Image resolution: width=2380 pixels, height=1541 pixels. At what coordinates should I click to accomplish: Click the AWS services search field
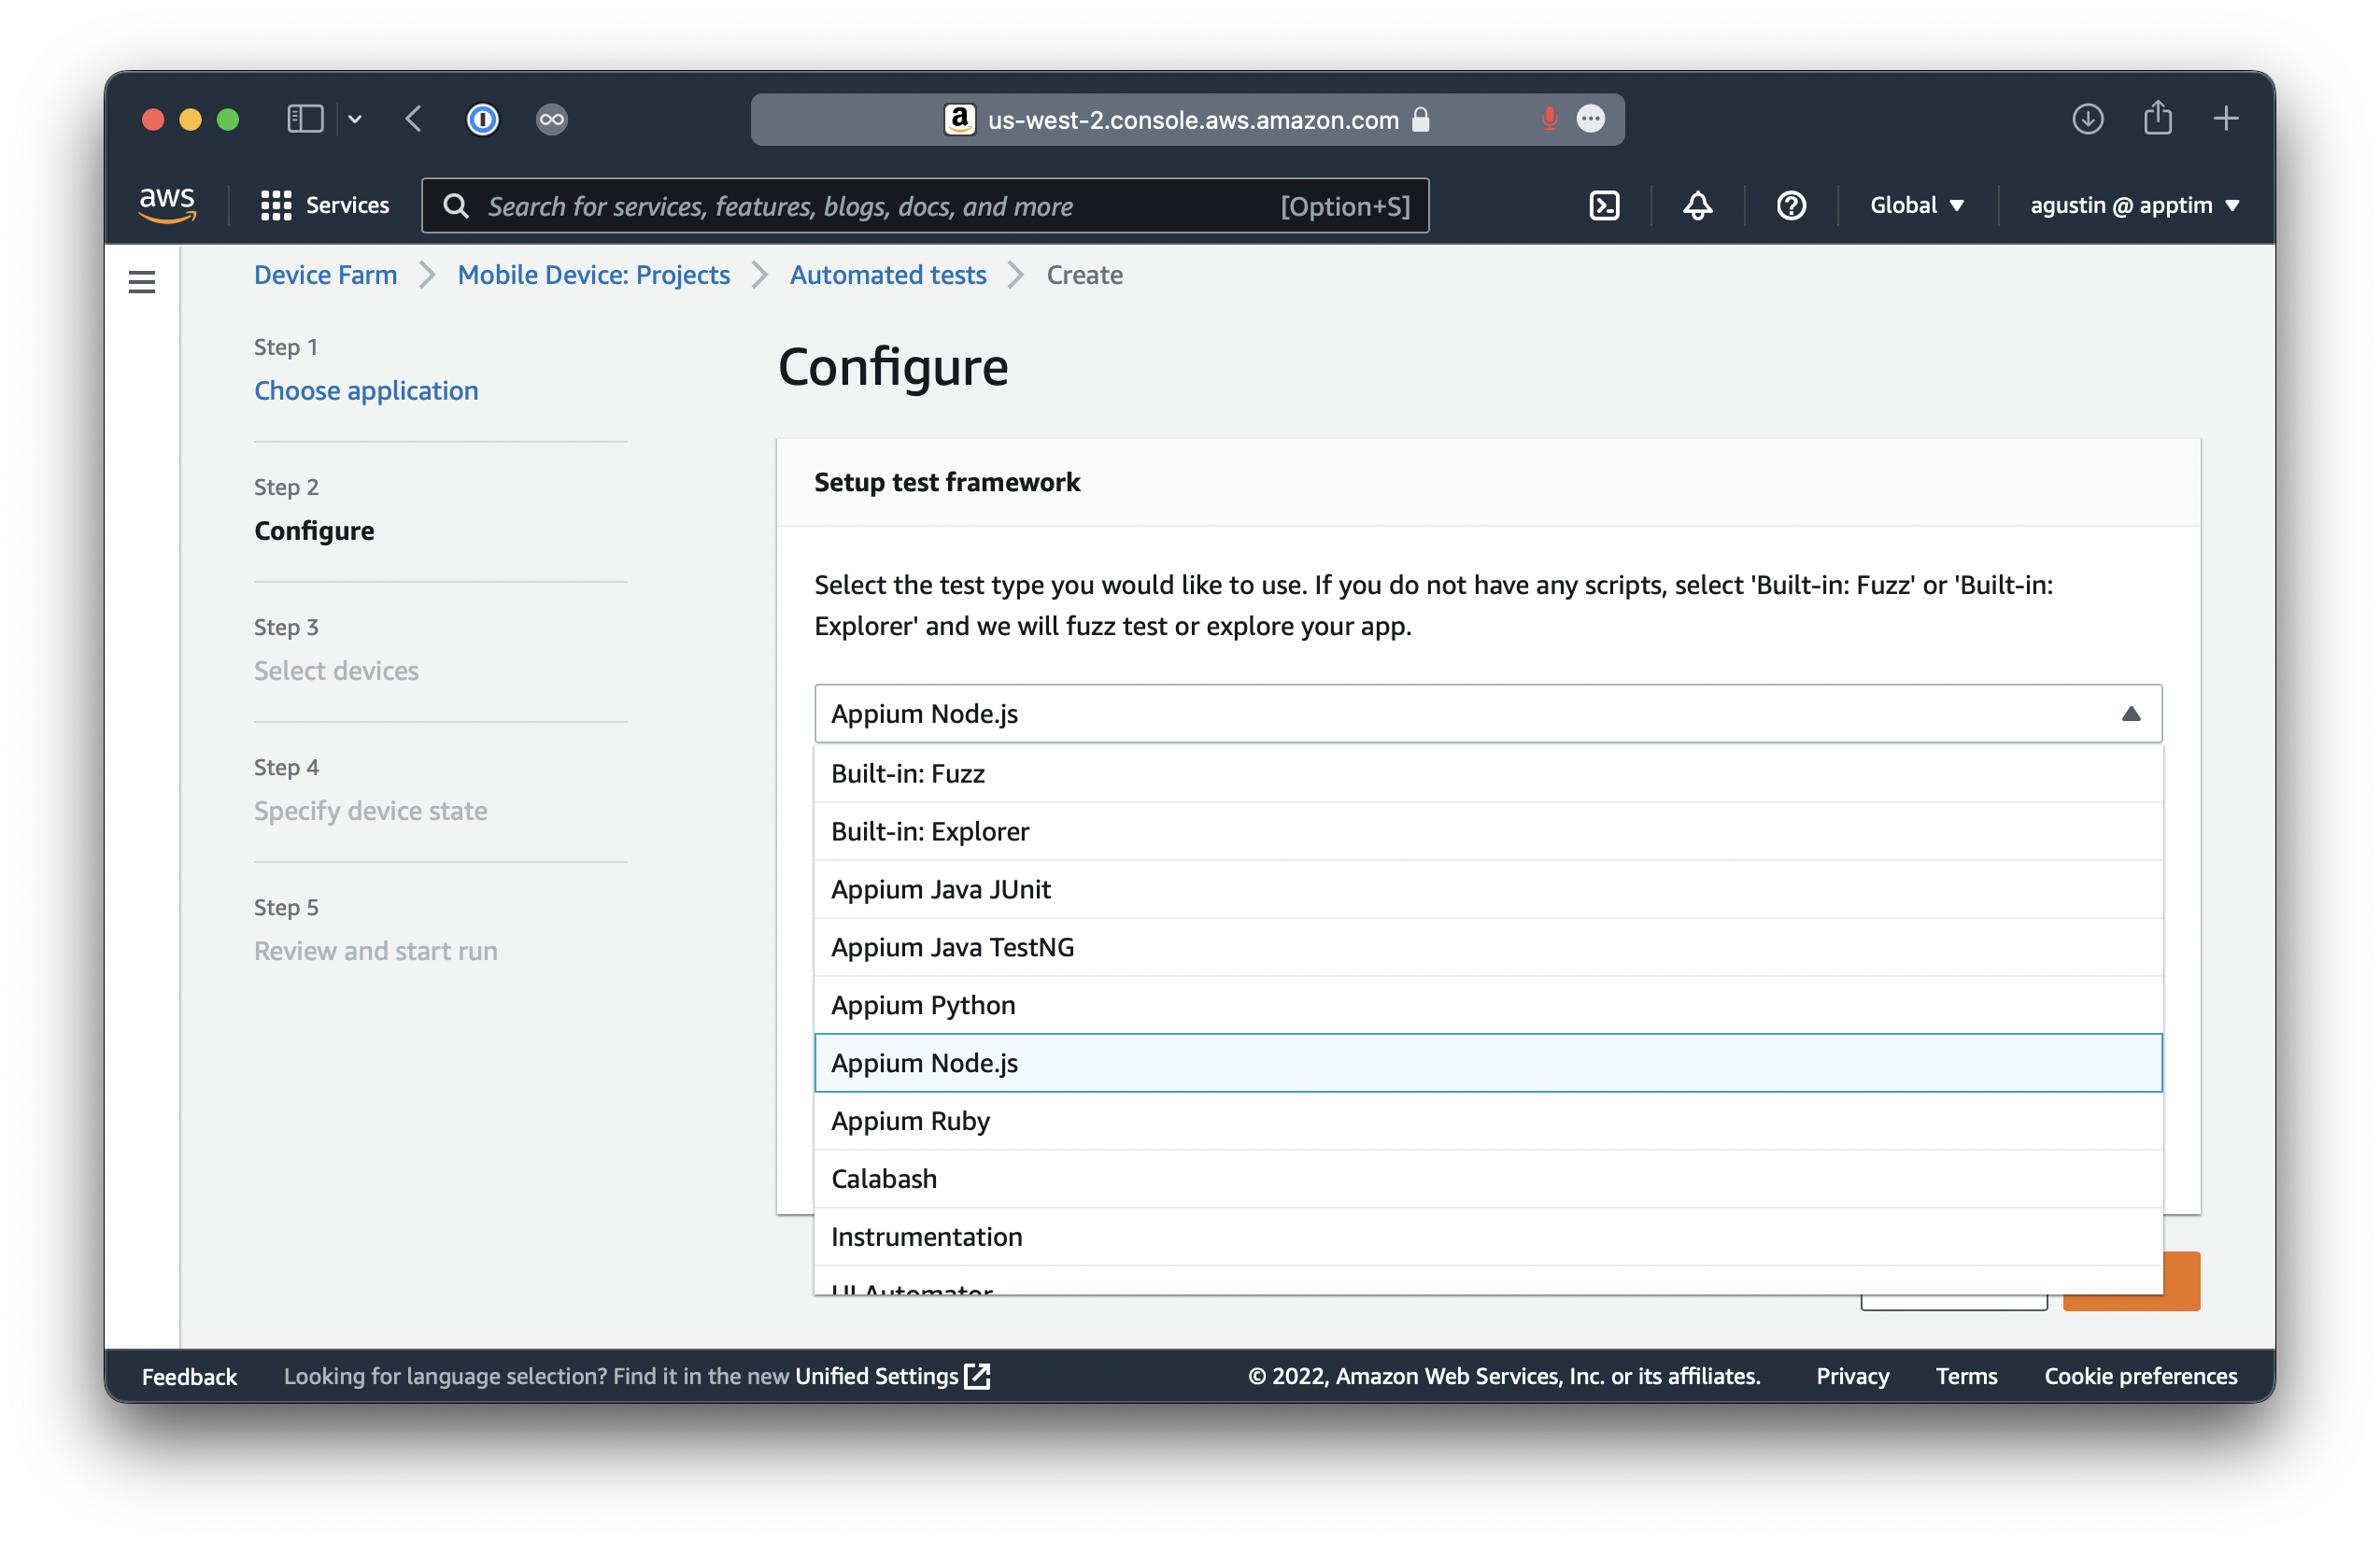click(880, 206)
